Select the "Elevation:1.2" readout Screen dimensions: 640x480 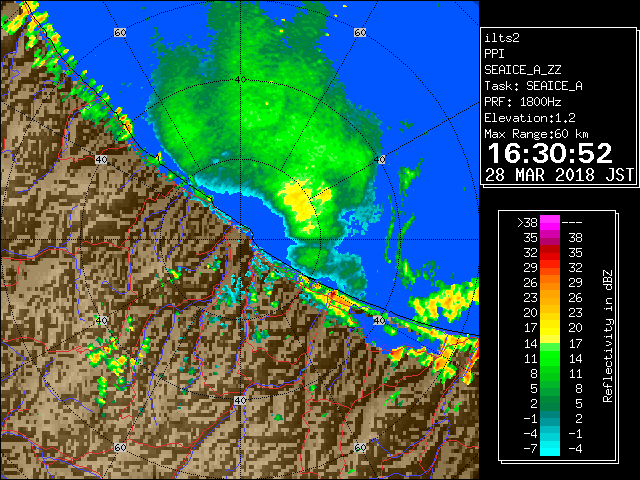pyautogui.click(x=530, y=118)
